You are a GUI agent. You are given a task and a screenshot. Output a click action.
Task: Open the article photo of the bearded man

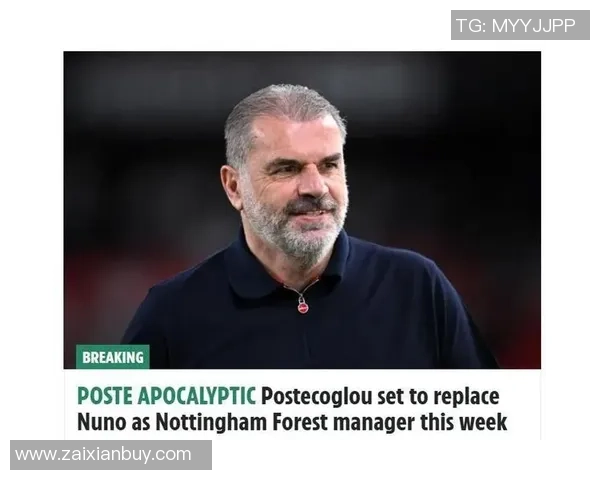(x=302, y=210)
